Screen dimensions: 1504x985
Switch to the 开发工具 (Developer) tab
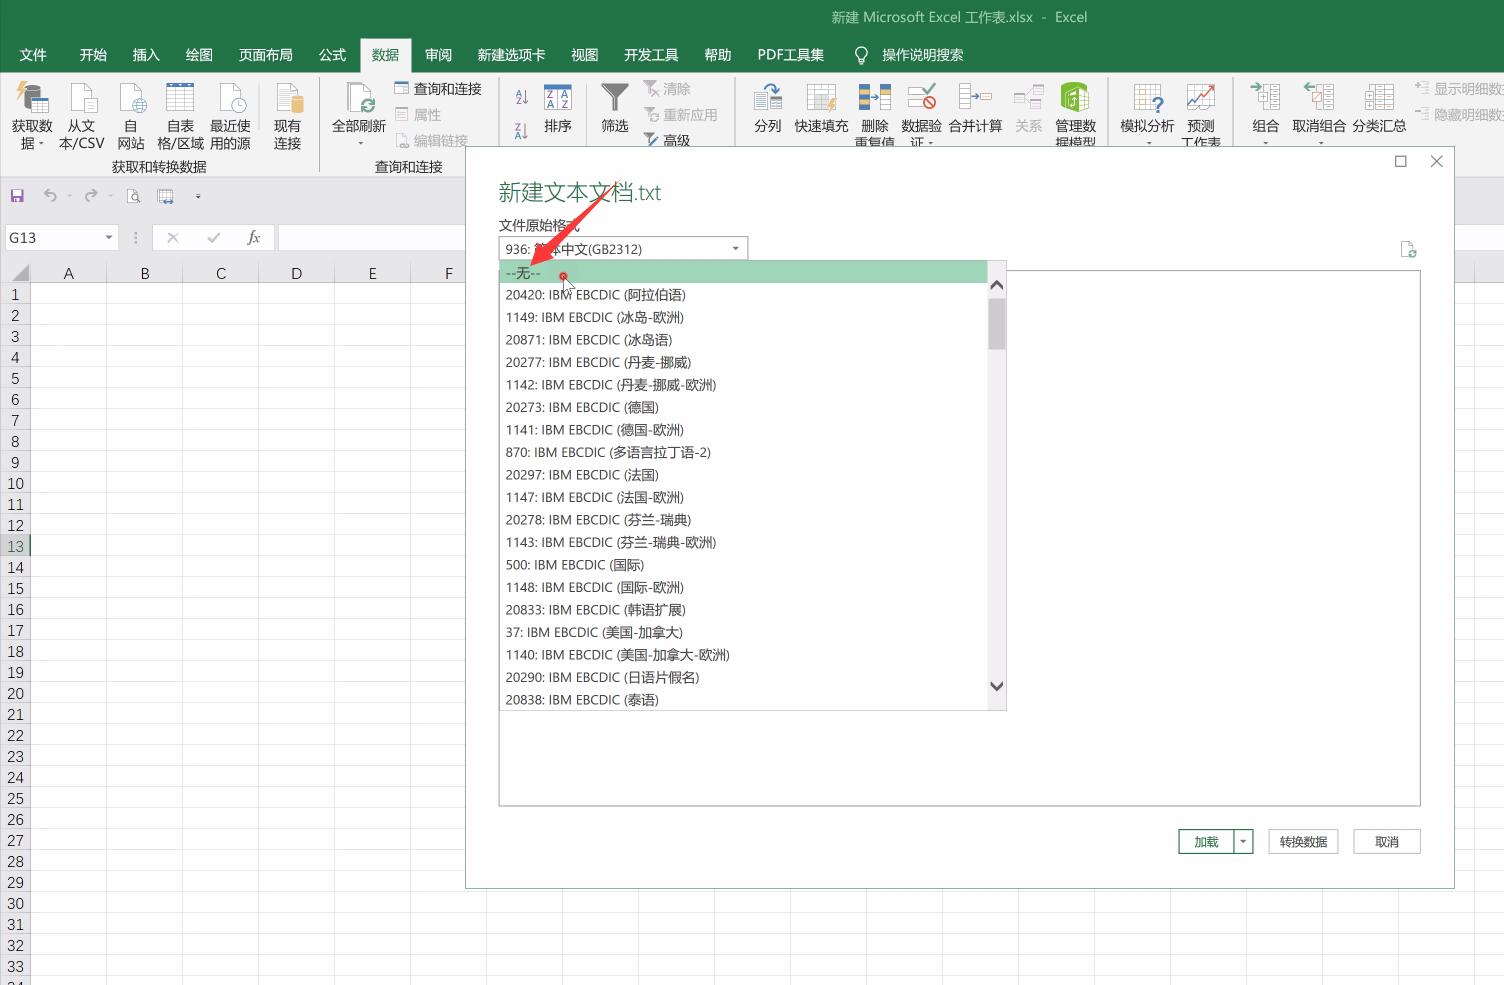(x=651, y=55)
